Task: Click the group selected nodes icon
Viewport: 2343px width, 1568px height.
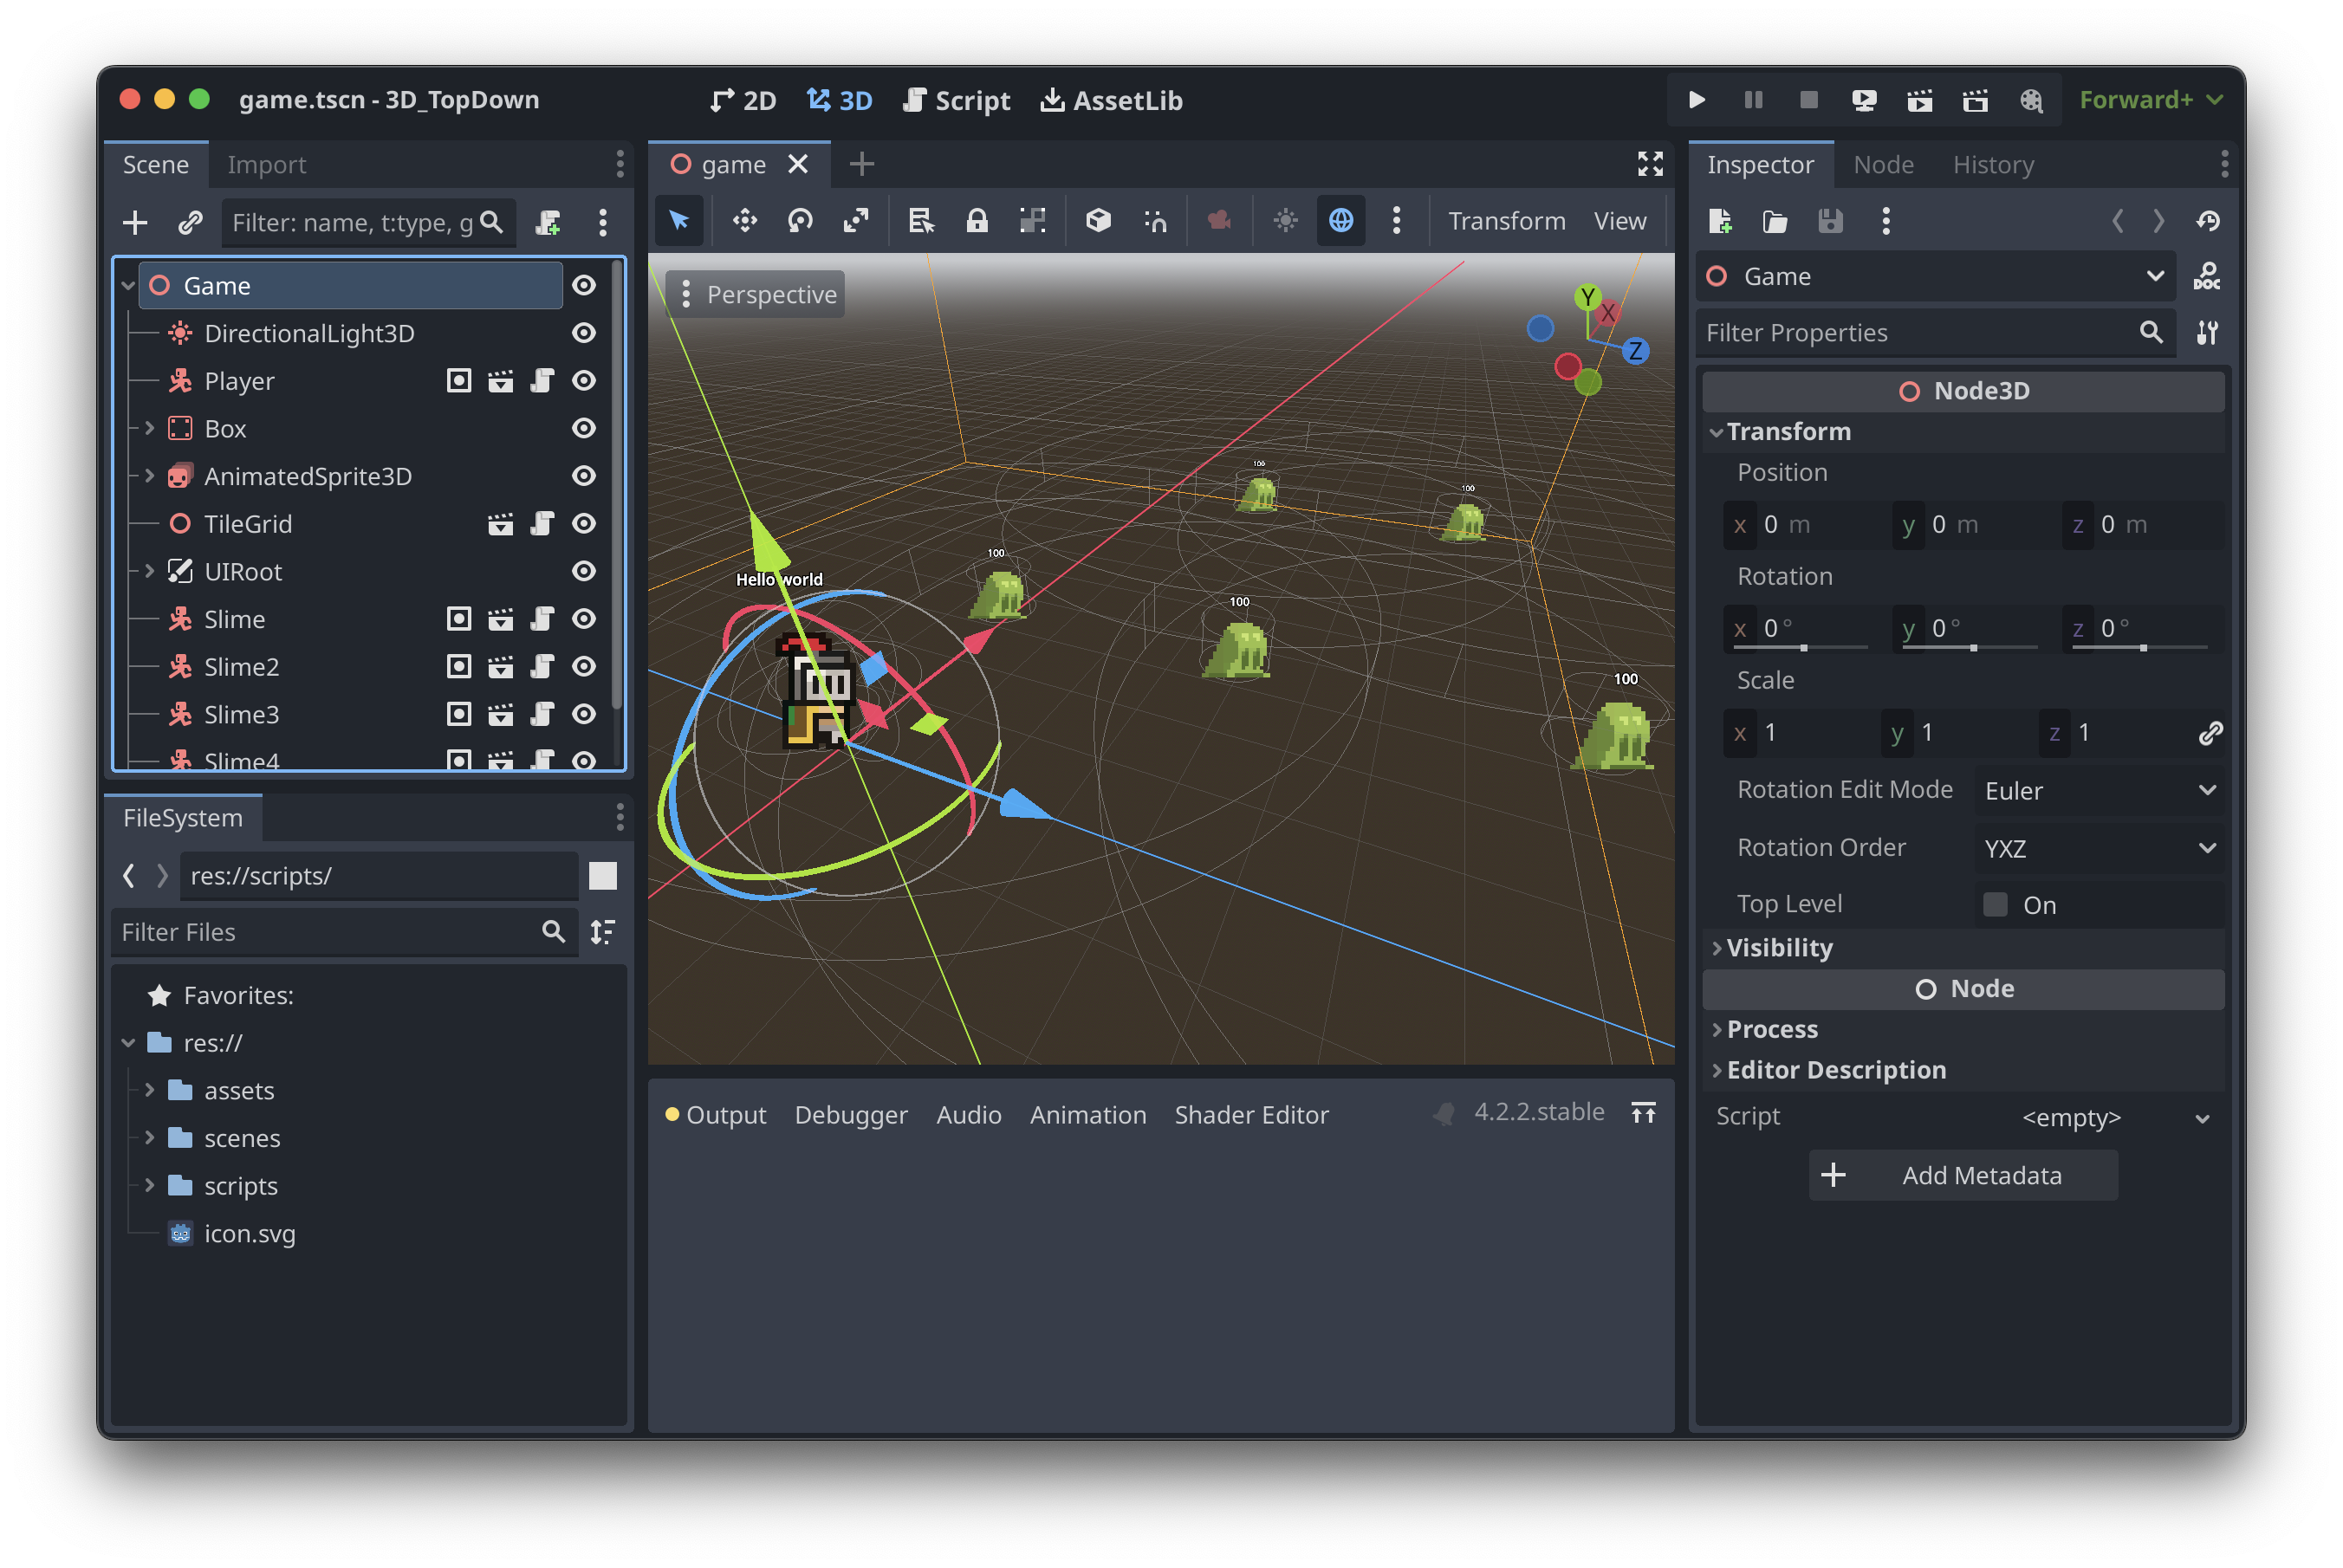Action: click(1033, 221)
